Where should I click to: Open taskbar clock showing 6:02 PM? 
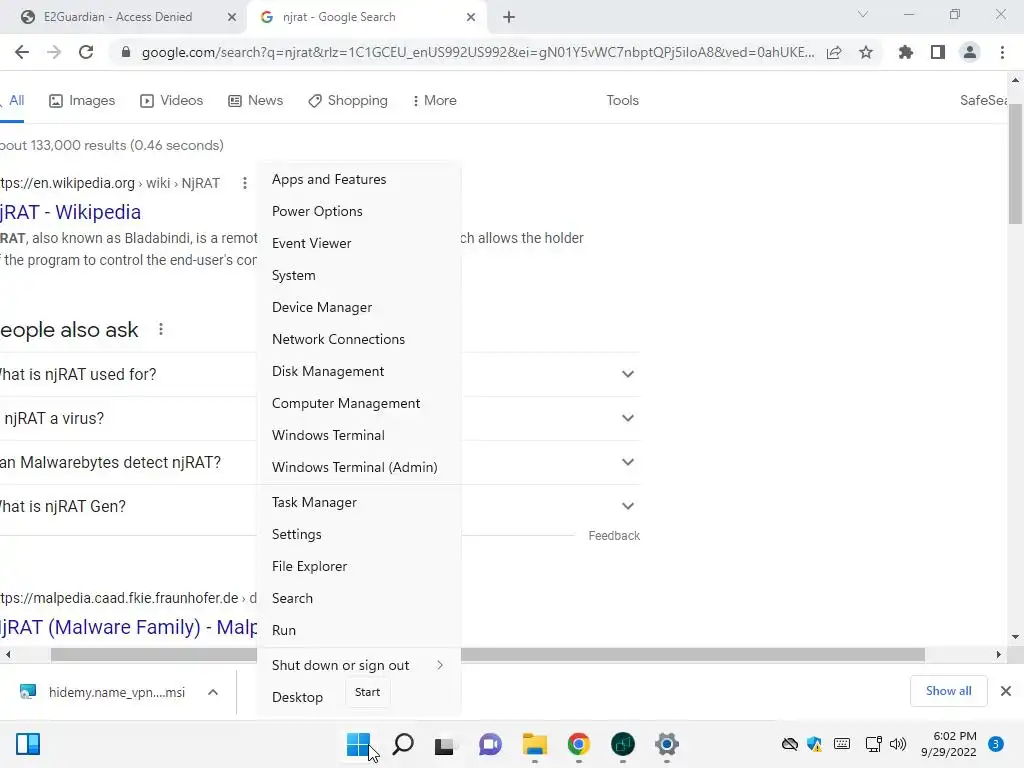(x=949, y=744)
